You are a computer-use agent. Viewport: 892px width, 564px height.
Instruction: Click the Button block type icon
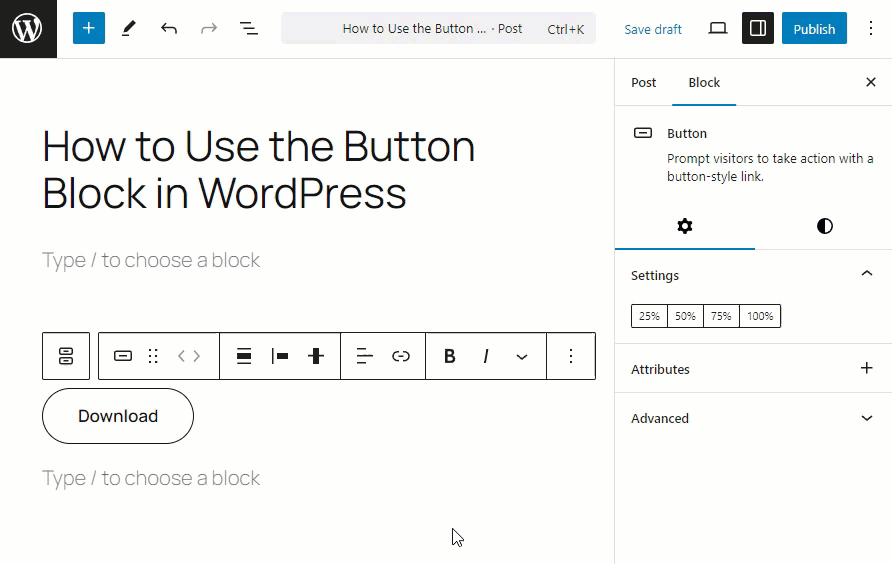click(123, 356)
